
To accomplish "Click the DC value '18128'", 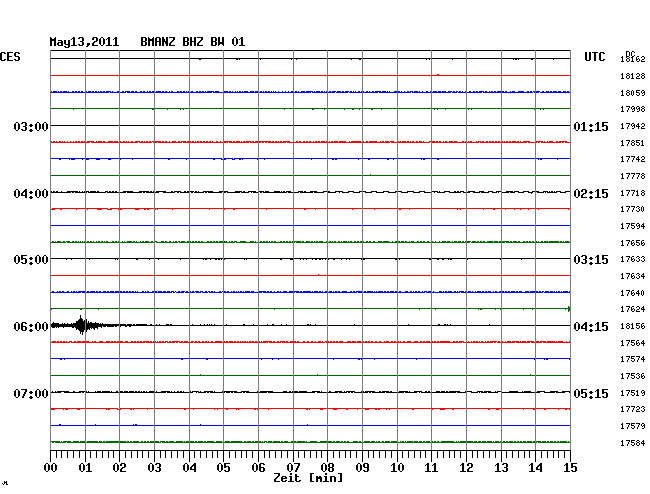I will tap(633, 76).
